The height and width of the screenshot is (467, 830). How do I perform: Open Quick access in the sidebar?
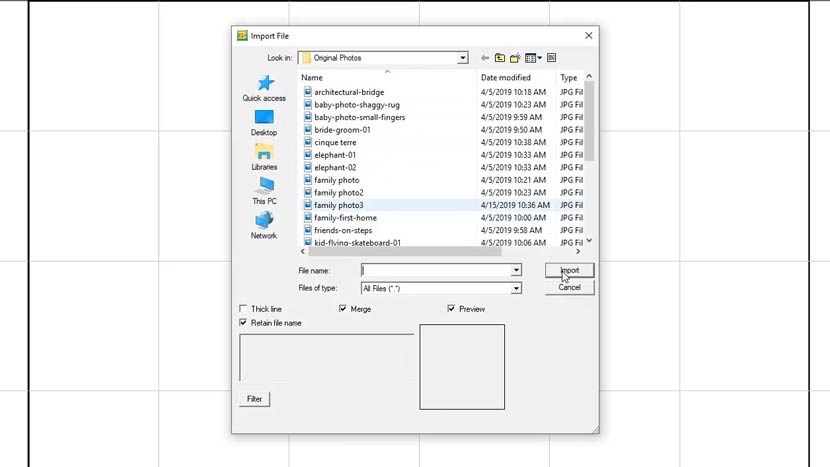(x=264, y=88)
